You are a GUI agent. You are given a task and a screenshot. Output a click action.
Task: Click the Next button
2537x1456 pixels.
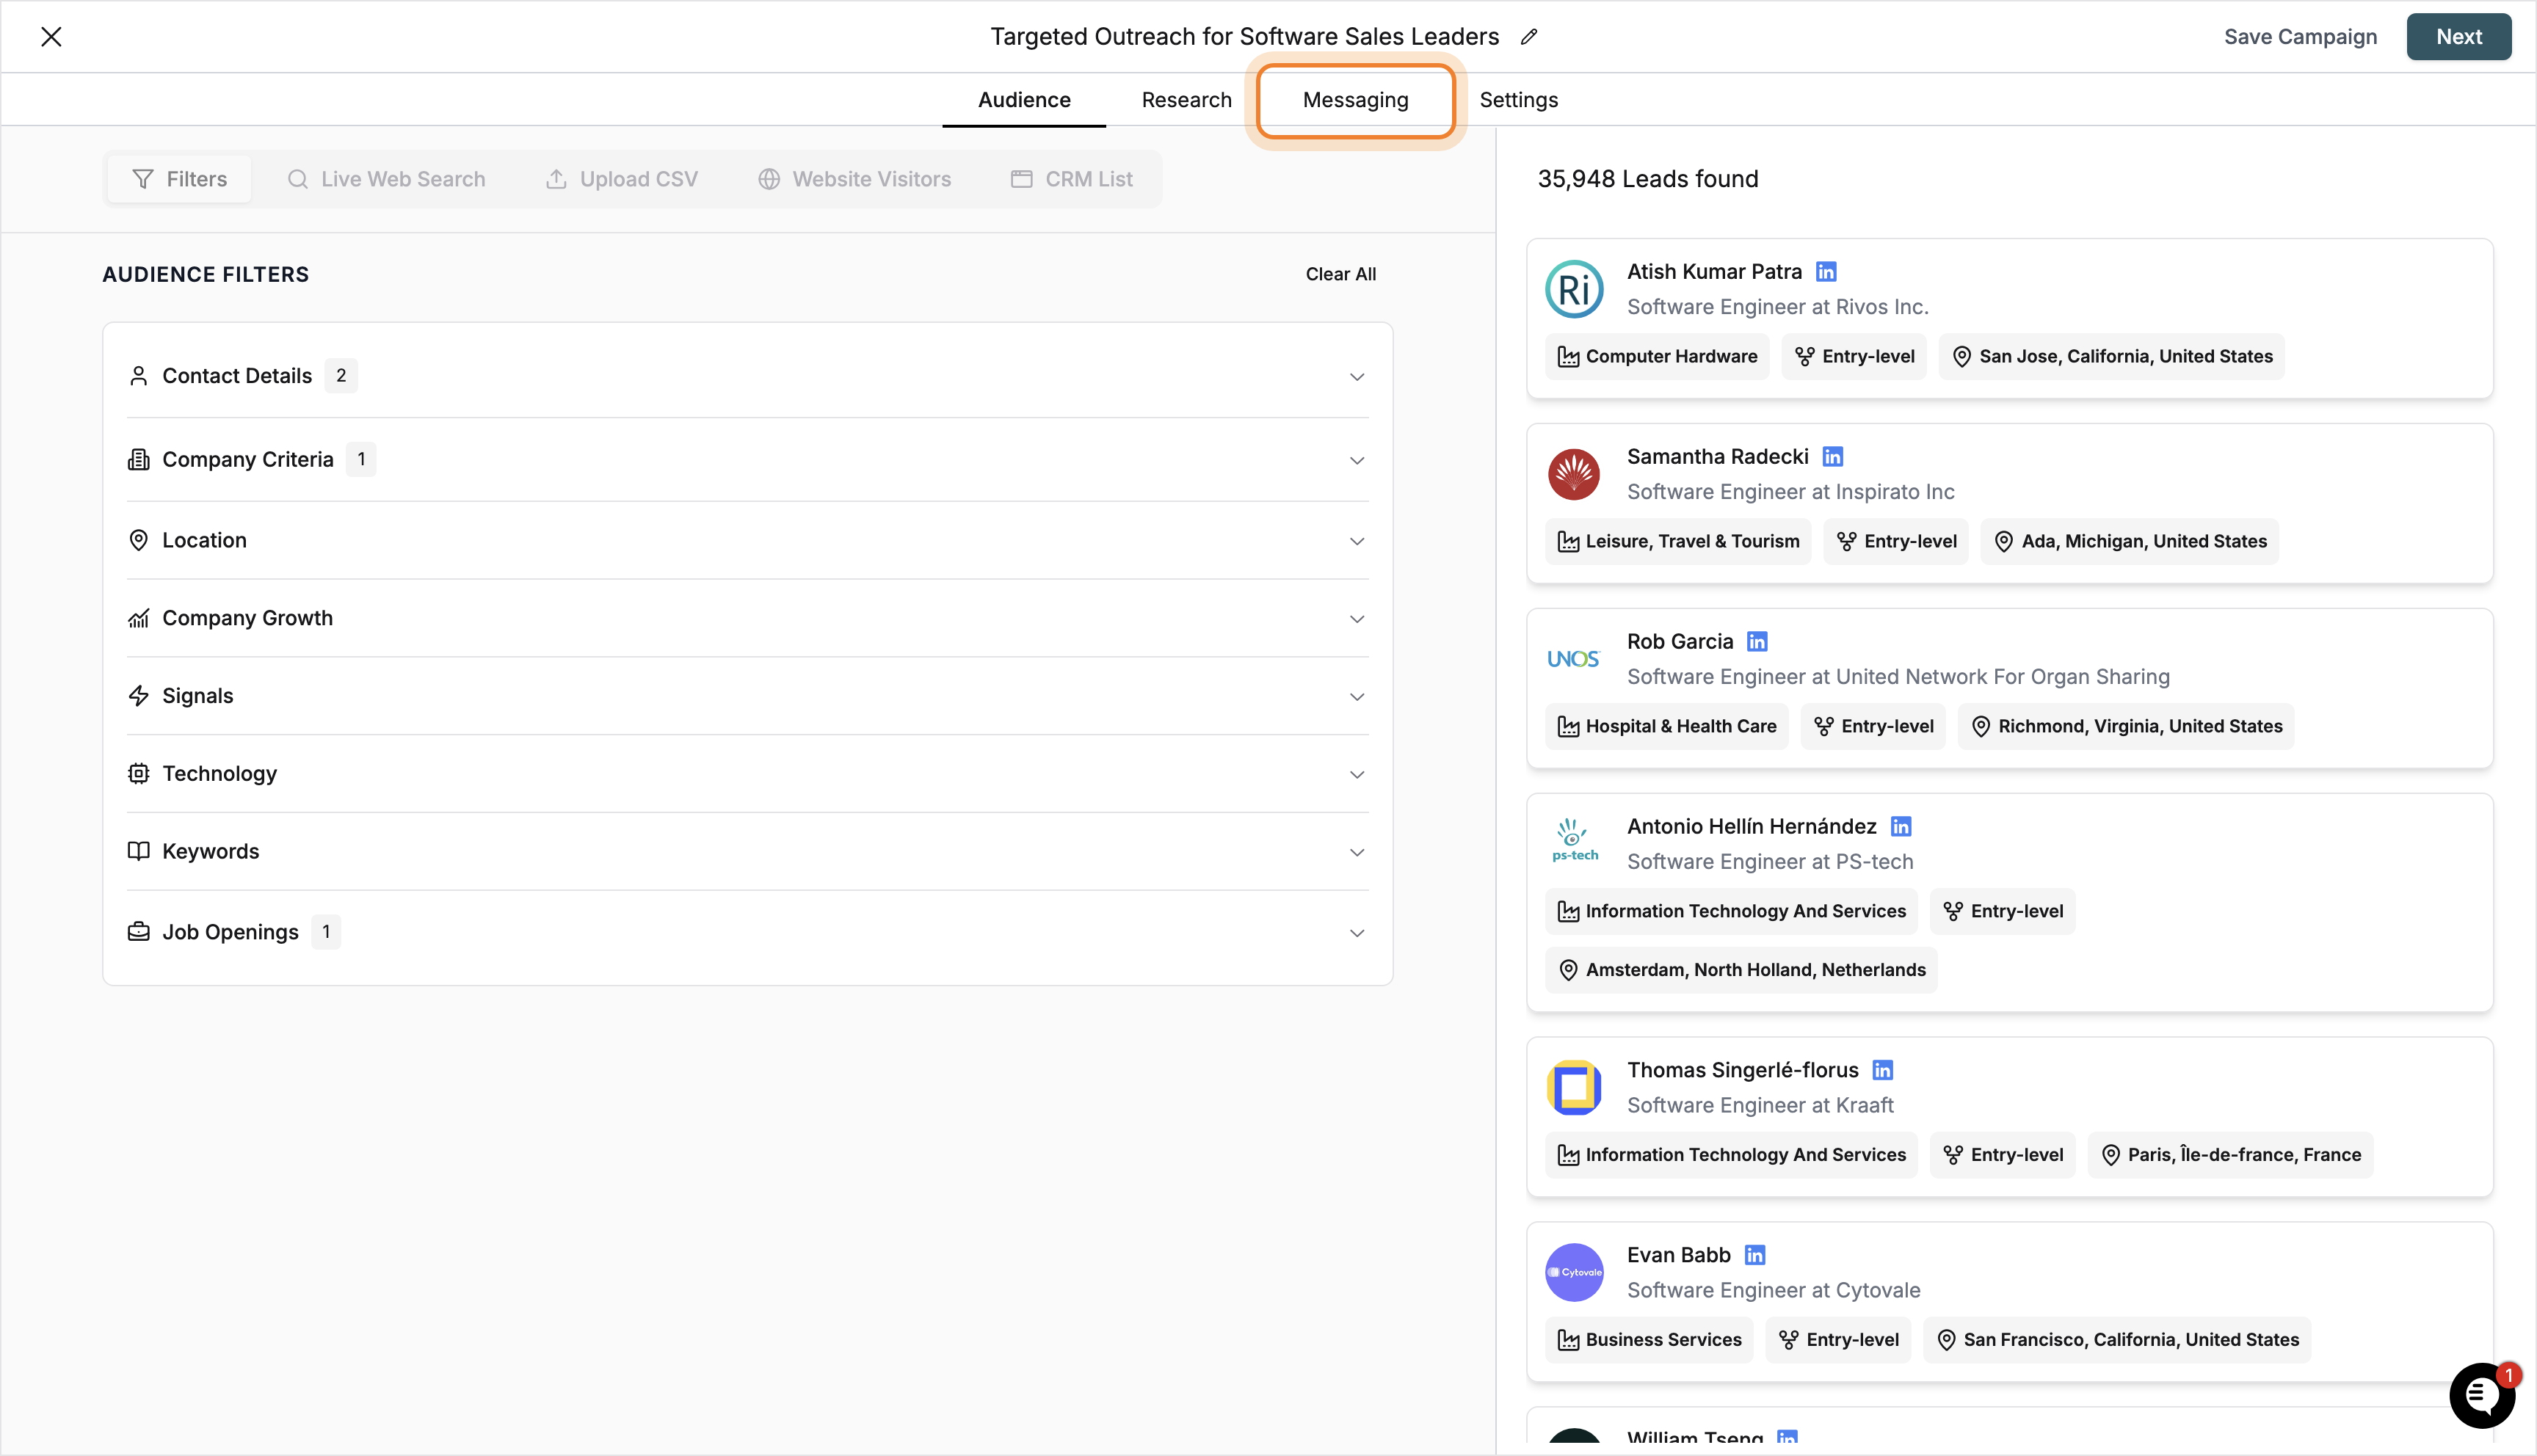pyautogui.click(x=2459, y=36)
